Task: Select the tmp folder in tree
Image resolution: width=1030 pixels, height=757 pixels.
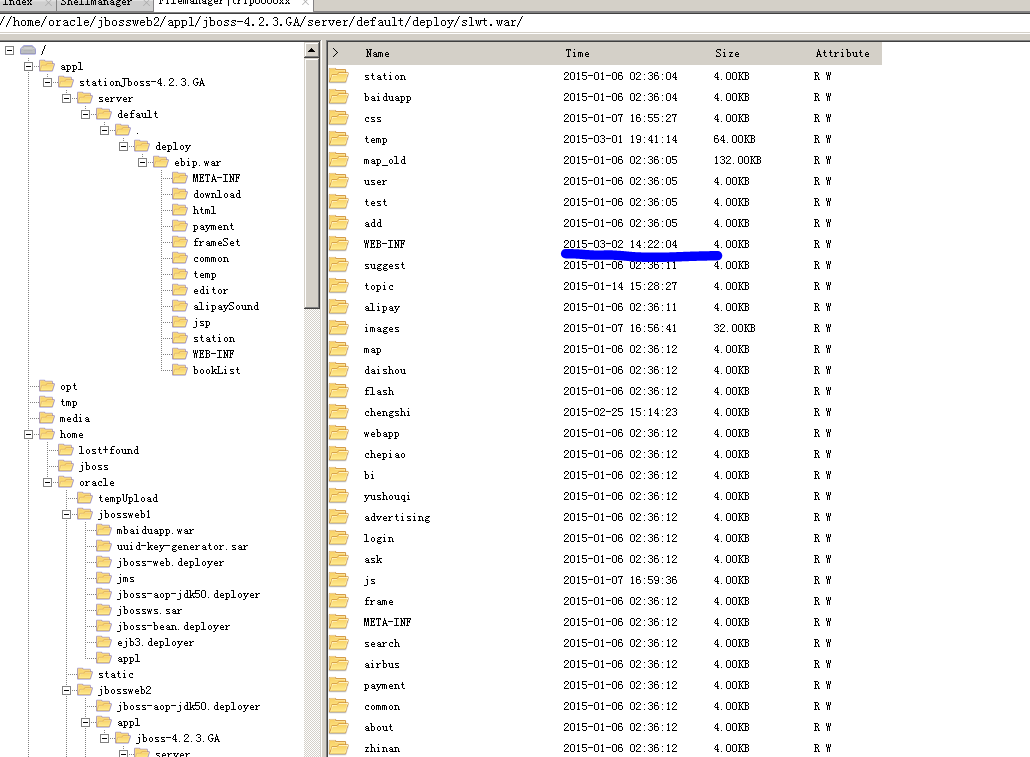Action: 68,402
